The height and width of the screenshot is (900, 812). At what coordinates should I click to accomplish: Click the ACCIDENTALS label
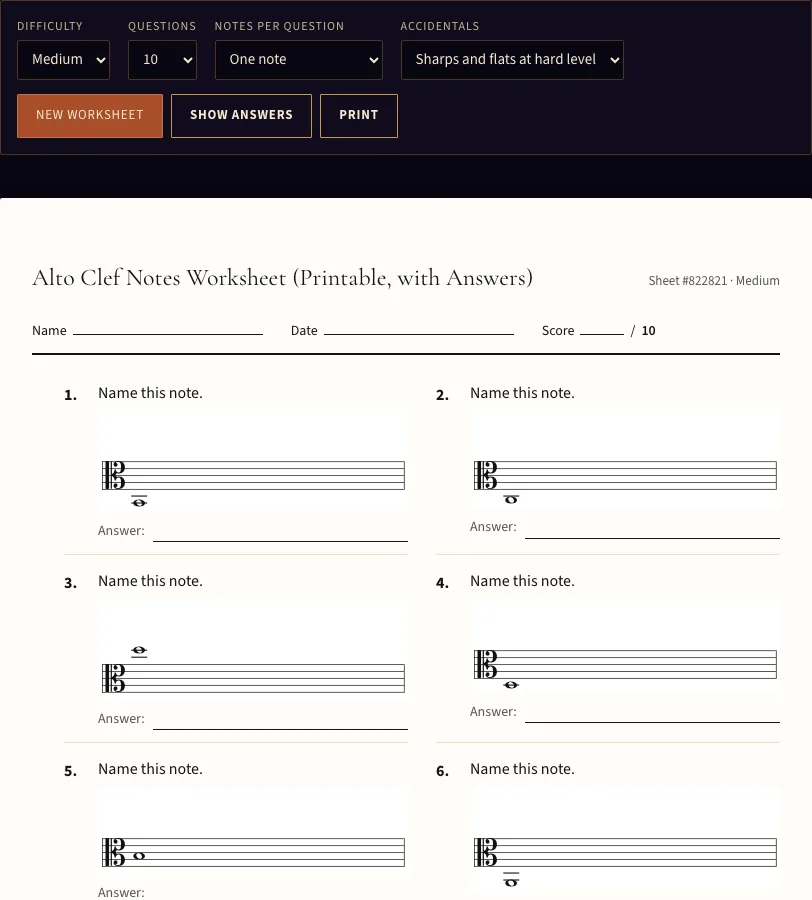(440, 26)
